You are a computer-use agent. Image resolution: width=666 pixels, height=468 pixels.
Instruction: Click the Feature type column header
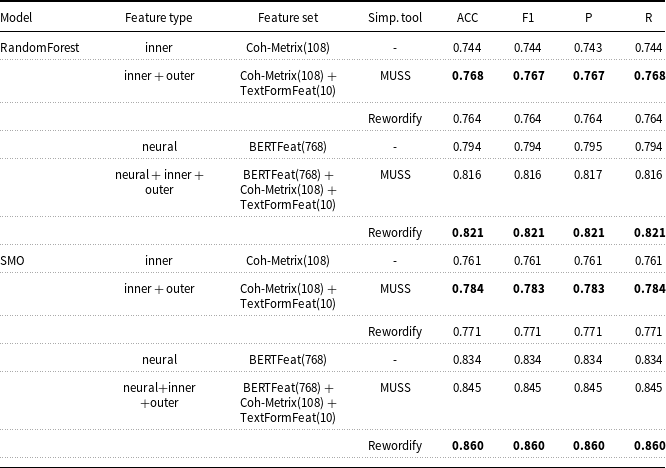click(x=158, y=18)
